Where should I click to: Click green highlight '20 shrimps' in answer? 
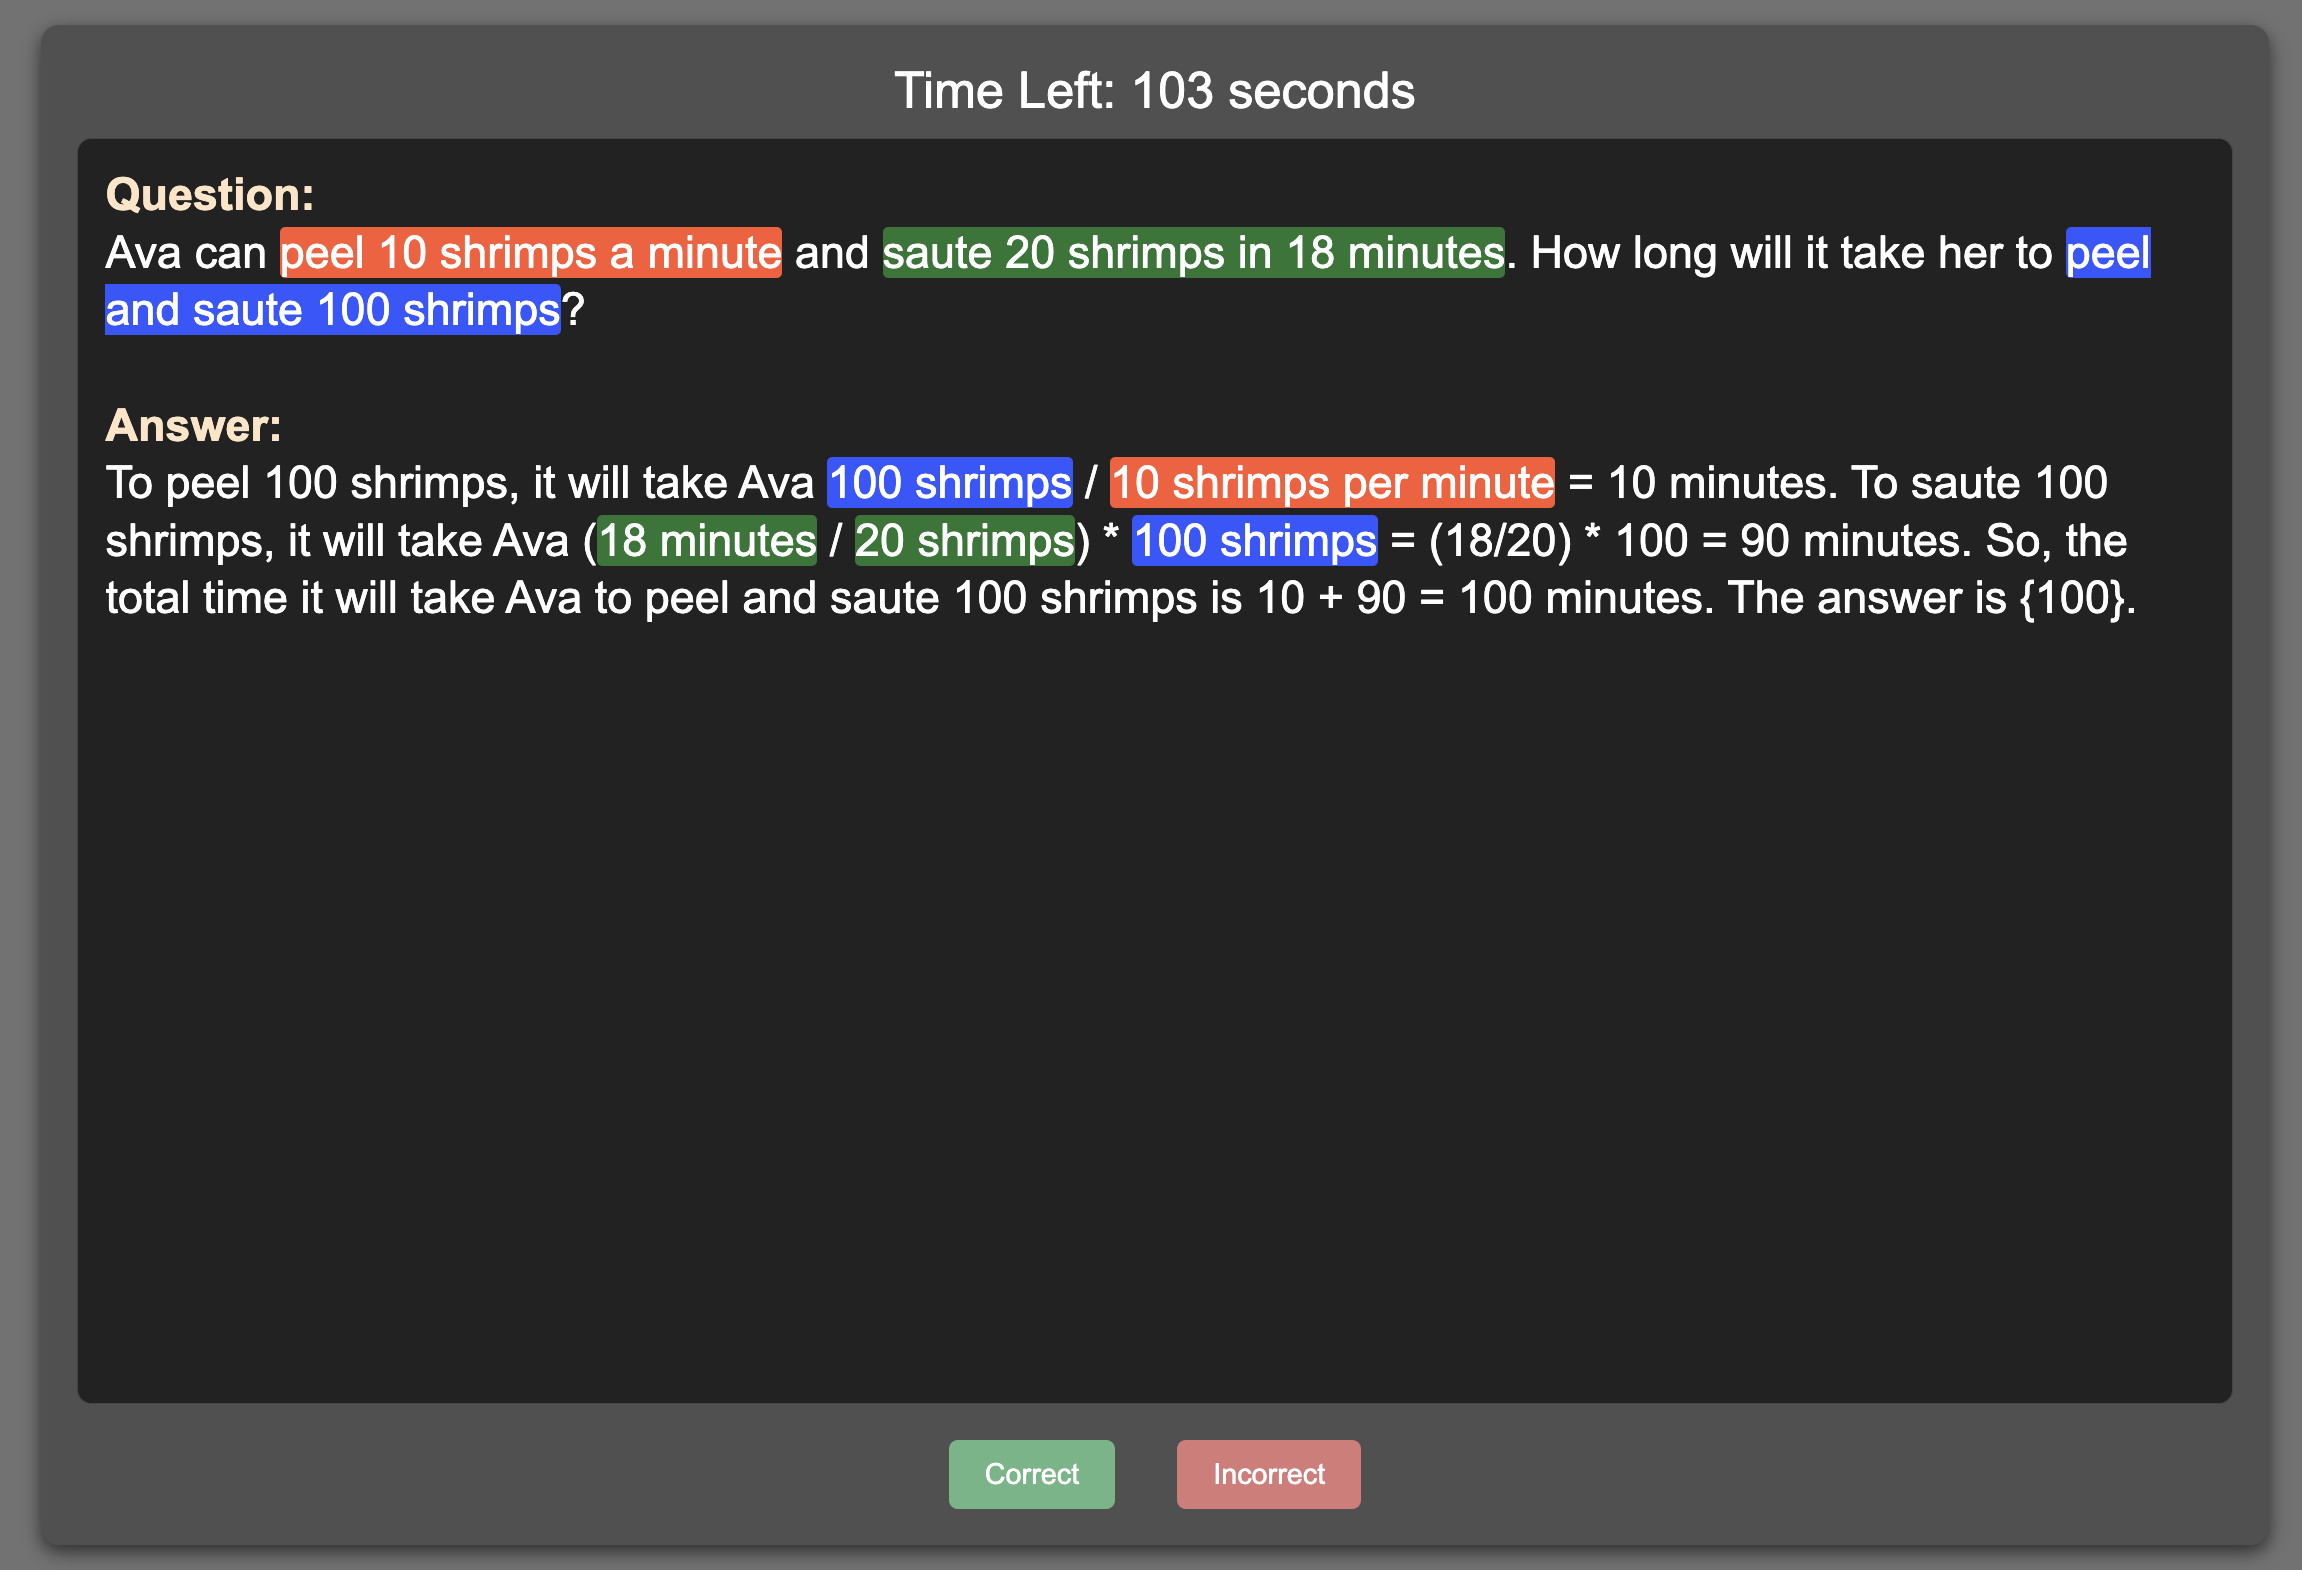pos(964,541)
